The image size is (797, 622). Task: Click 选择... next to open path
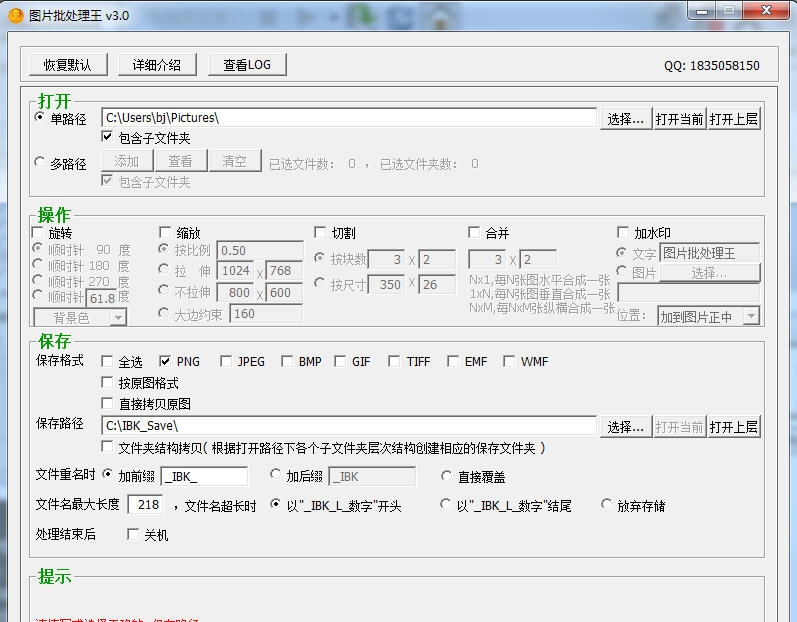tap(626, 119)
